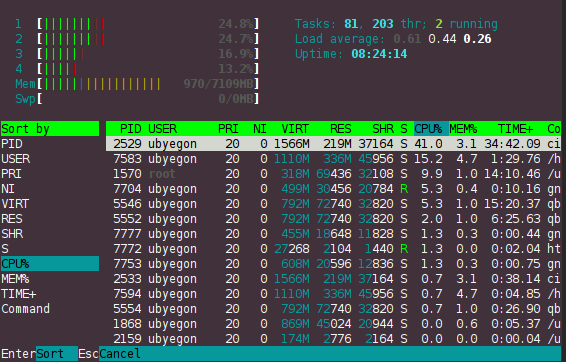The image size is (566, 362).
Task: Select USER in Sort by list
Action: pos(50,159)
